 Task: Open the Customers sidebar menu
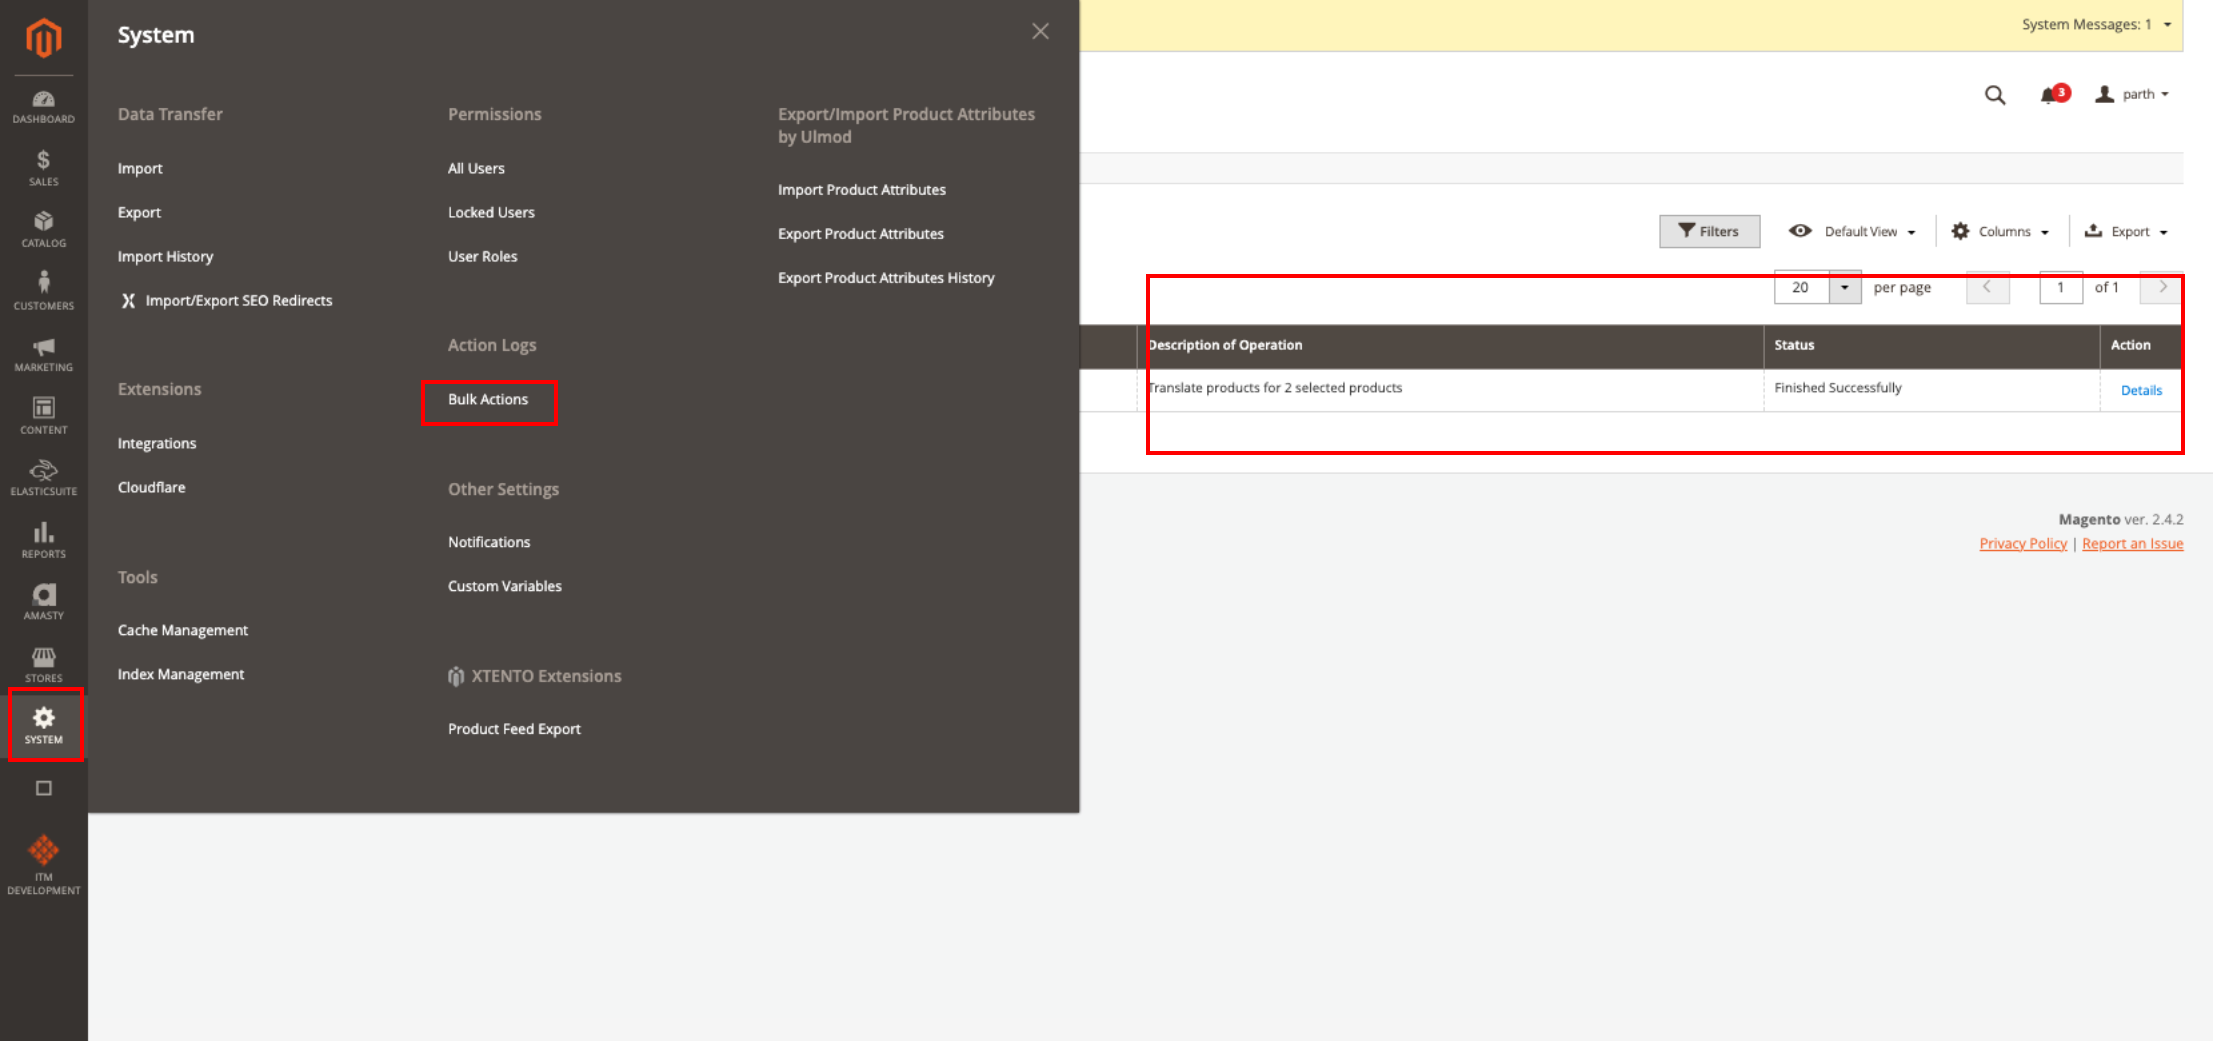pos(43,292)
